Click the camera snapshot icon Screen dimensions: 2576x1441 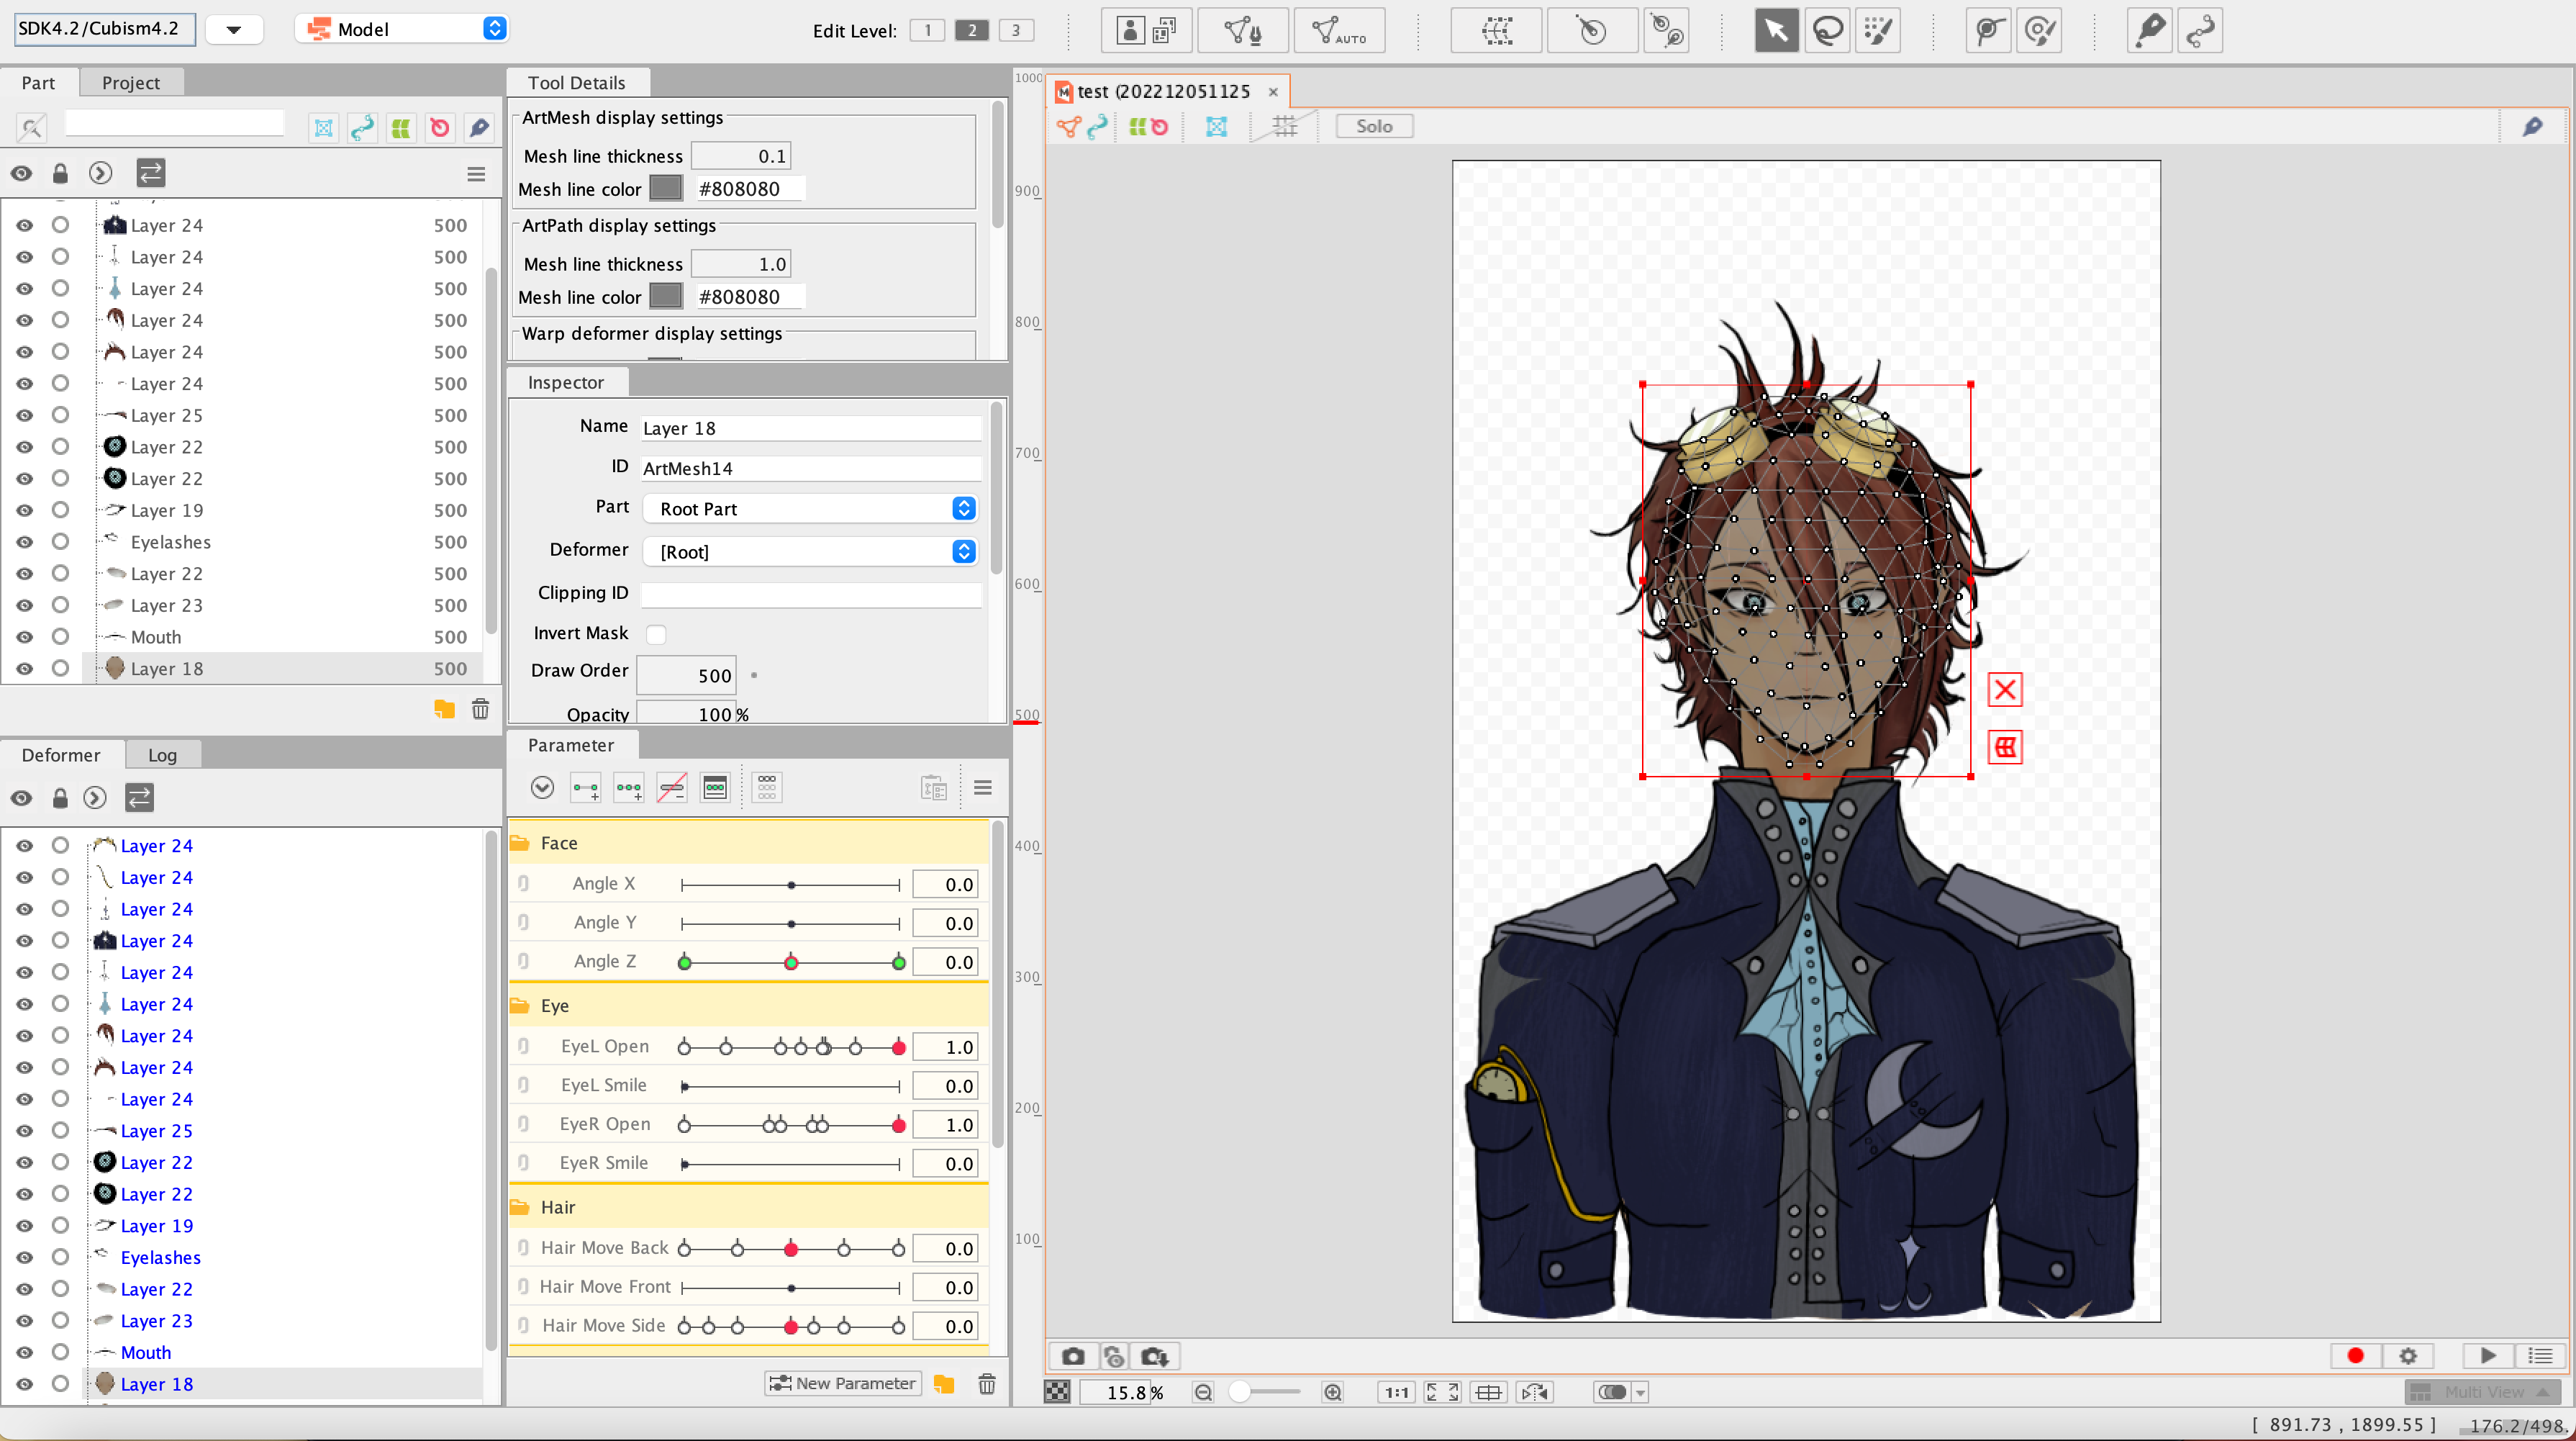click(1073, 1356)
